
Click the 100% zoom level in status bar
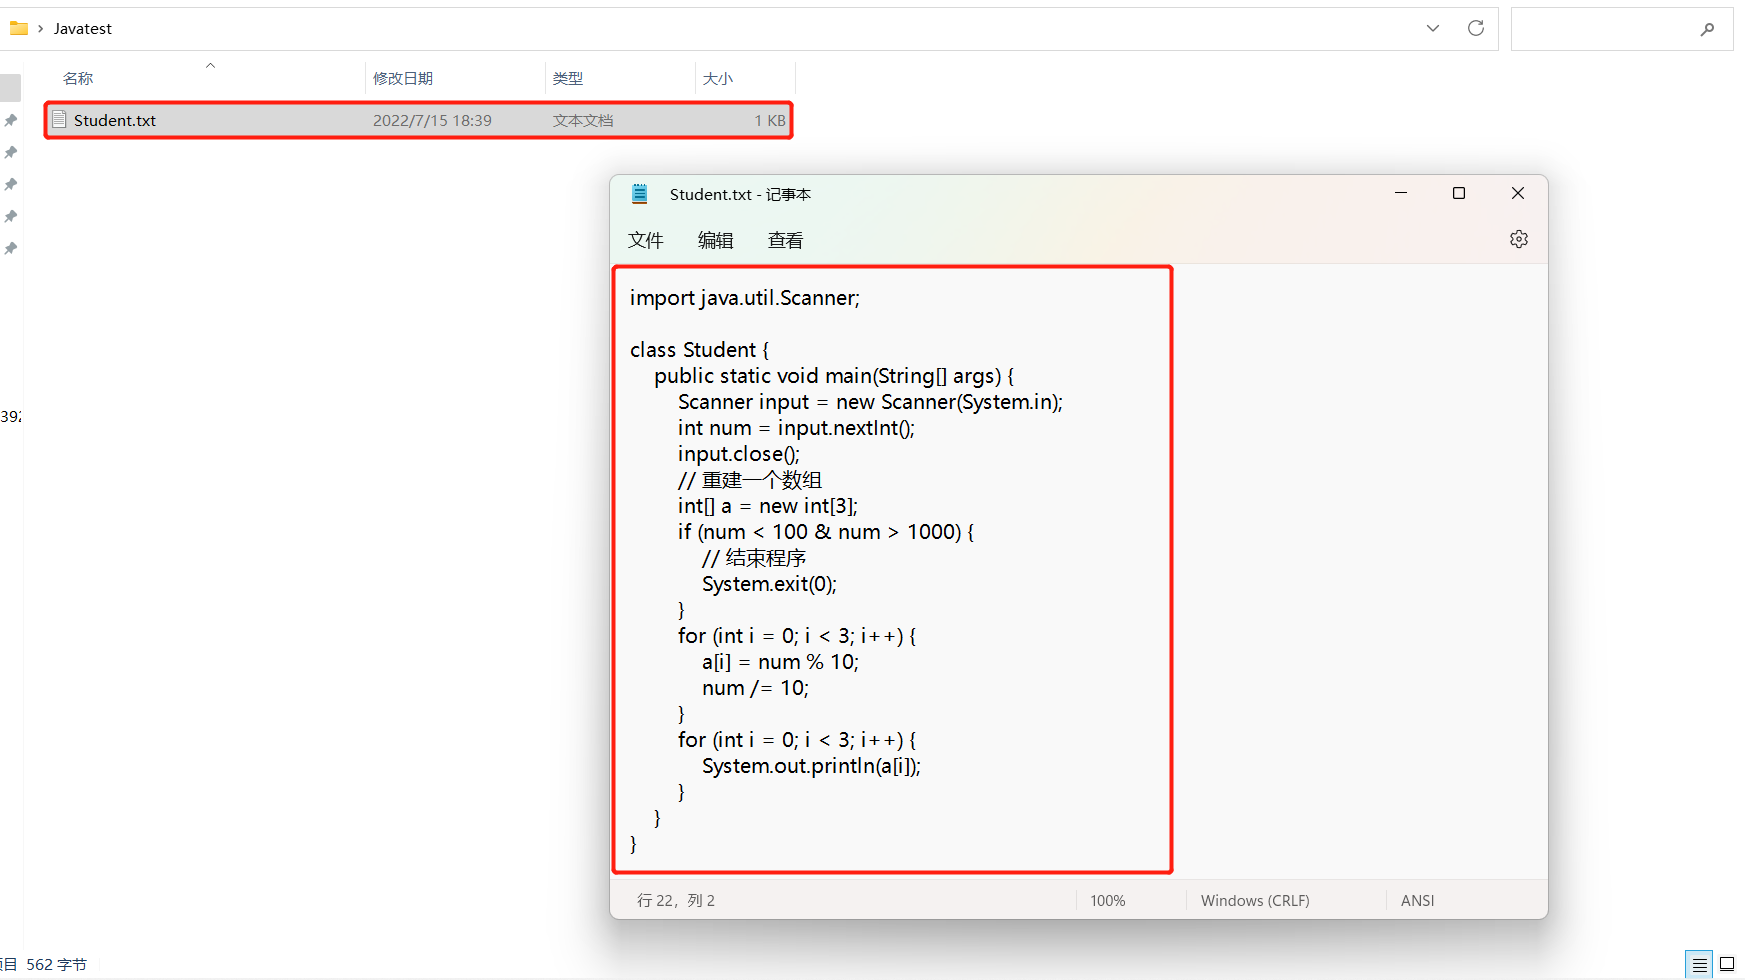[1108, 900]
